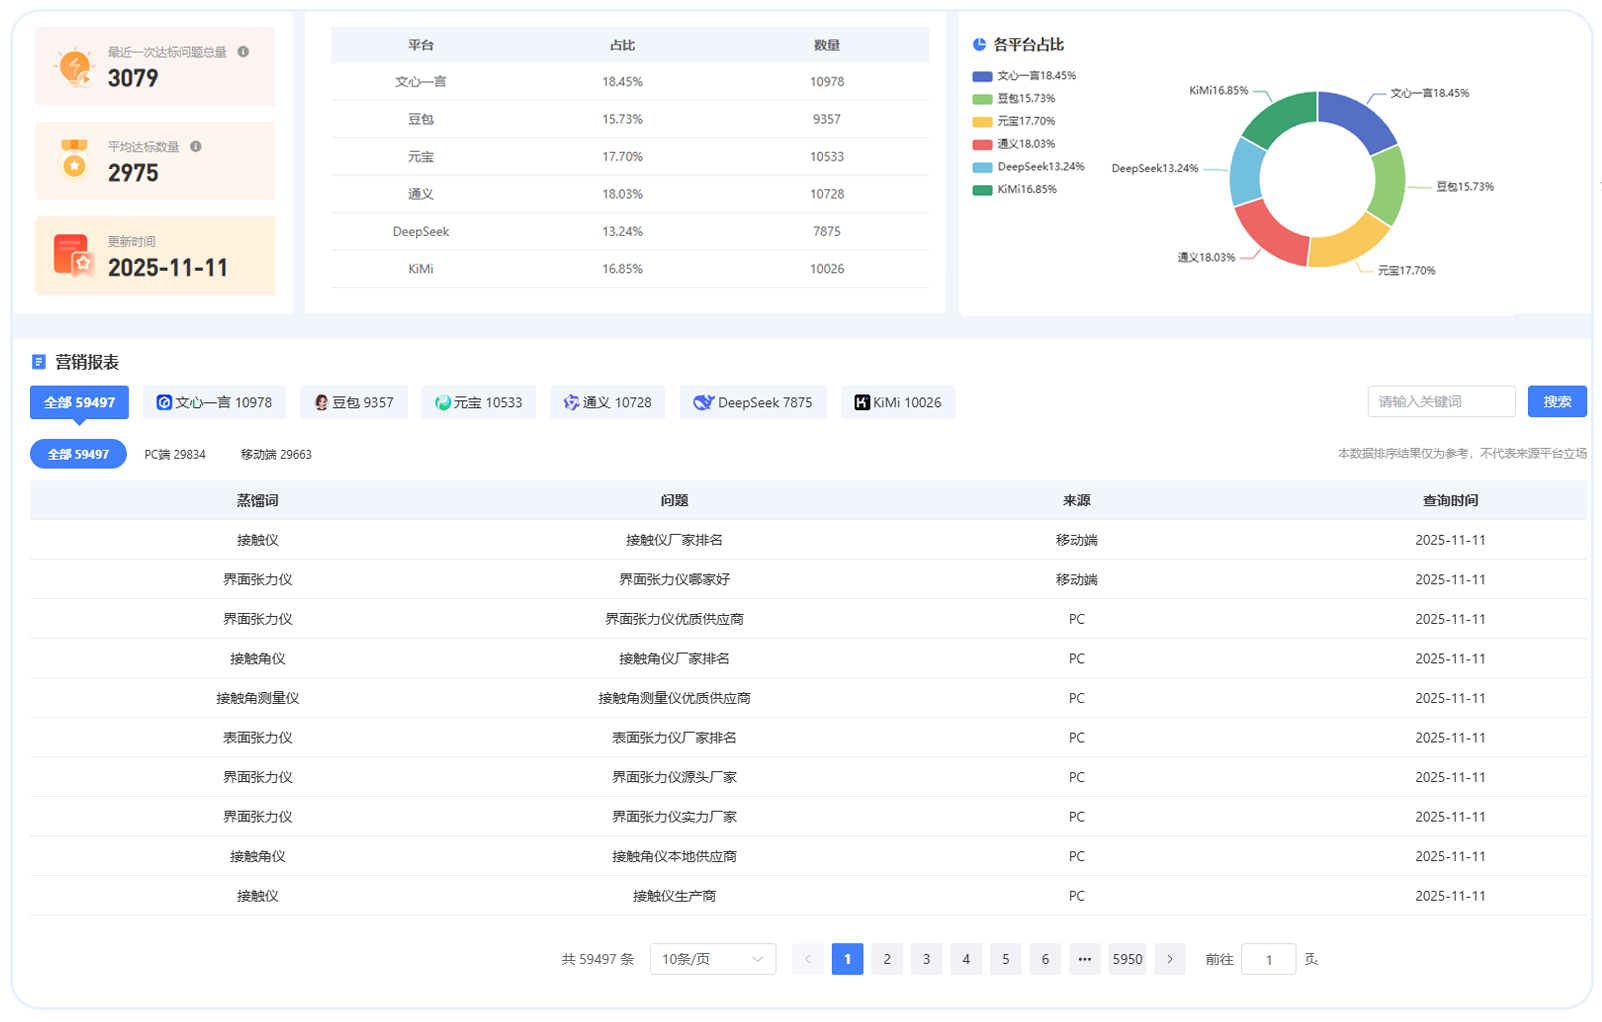Click the KiMi black logo icon

861,403
